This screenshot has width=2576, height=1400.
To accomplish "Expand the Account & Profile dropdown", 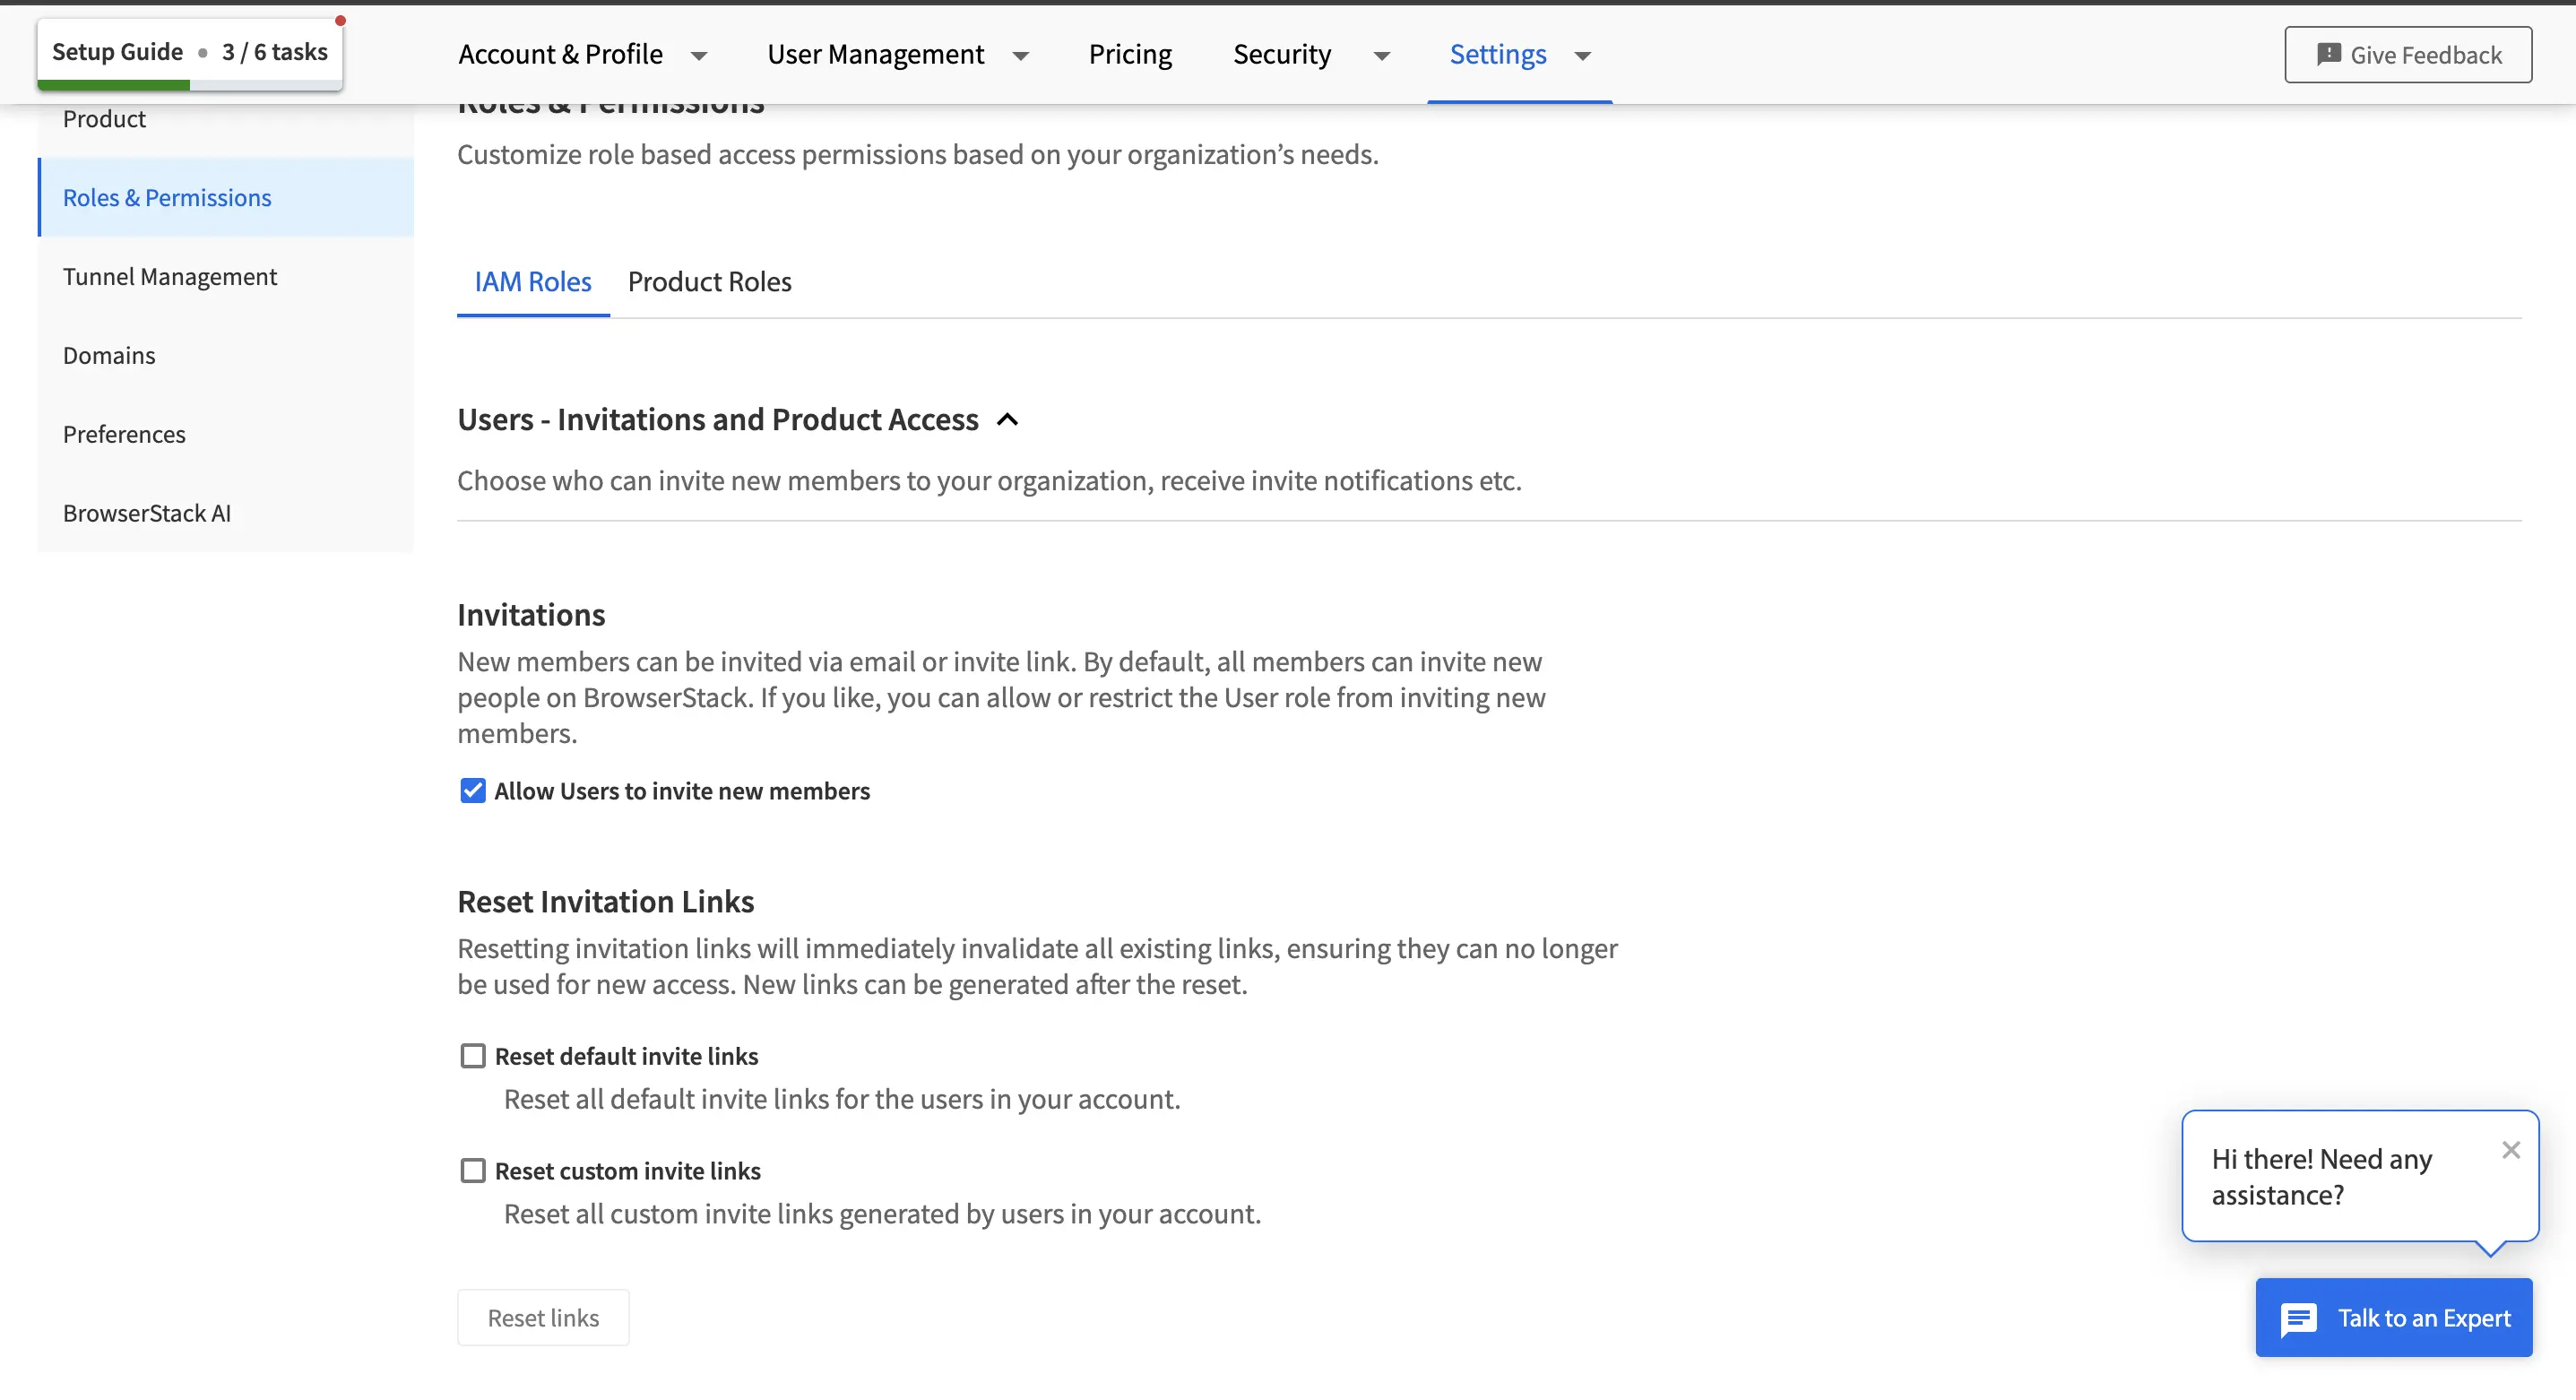I will click(698, 56).
